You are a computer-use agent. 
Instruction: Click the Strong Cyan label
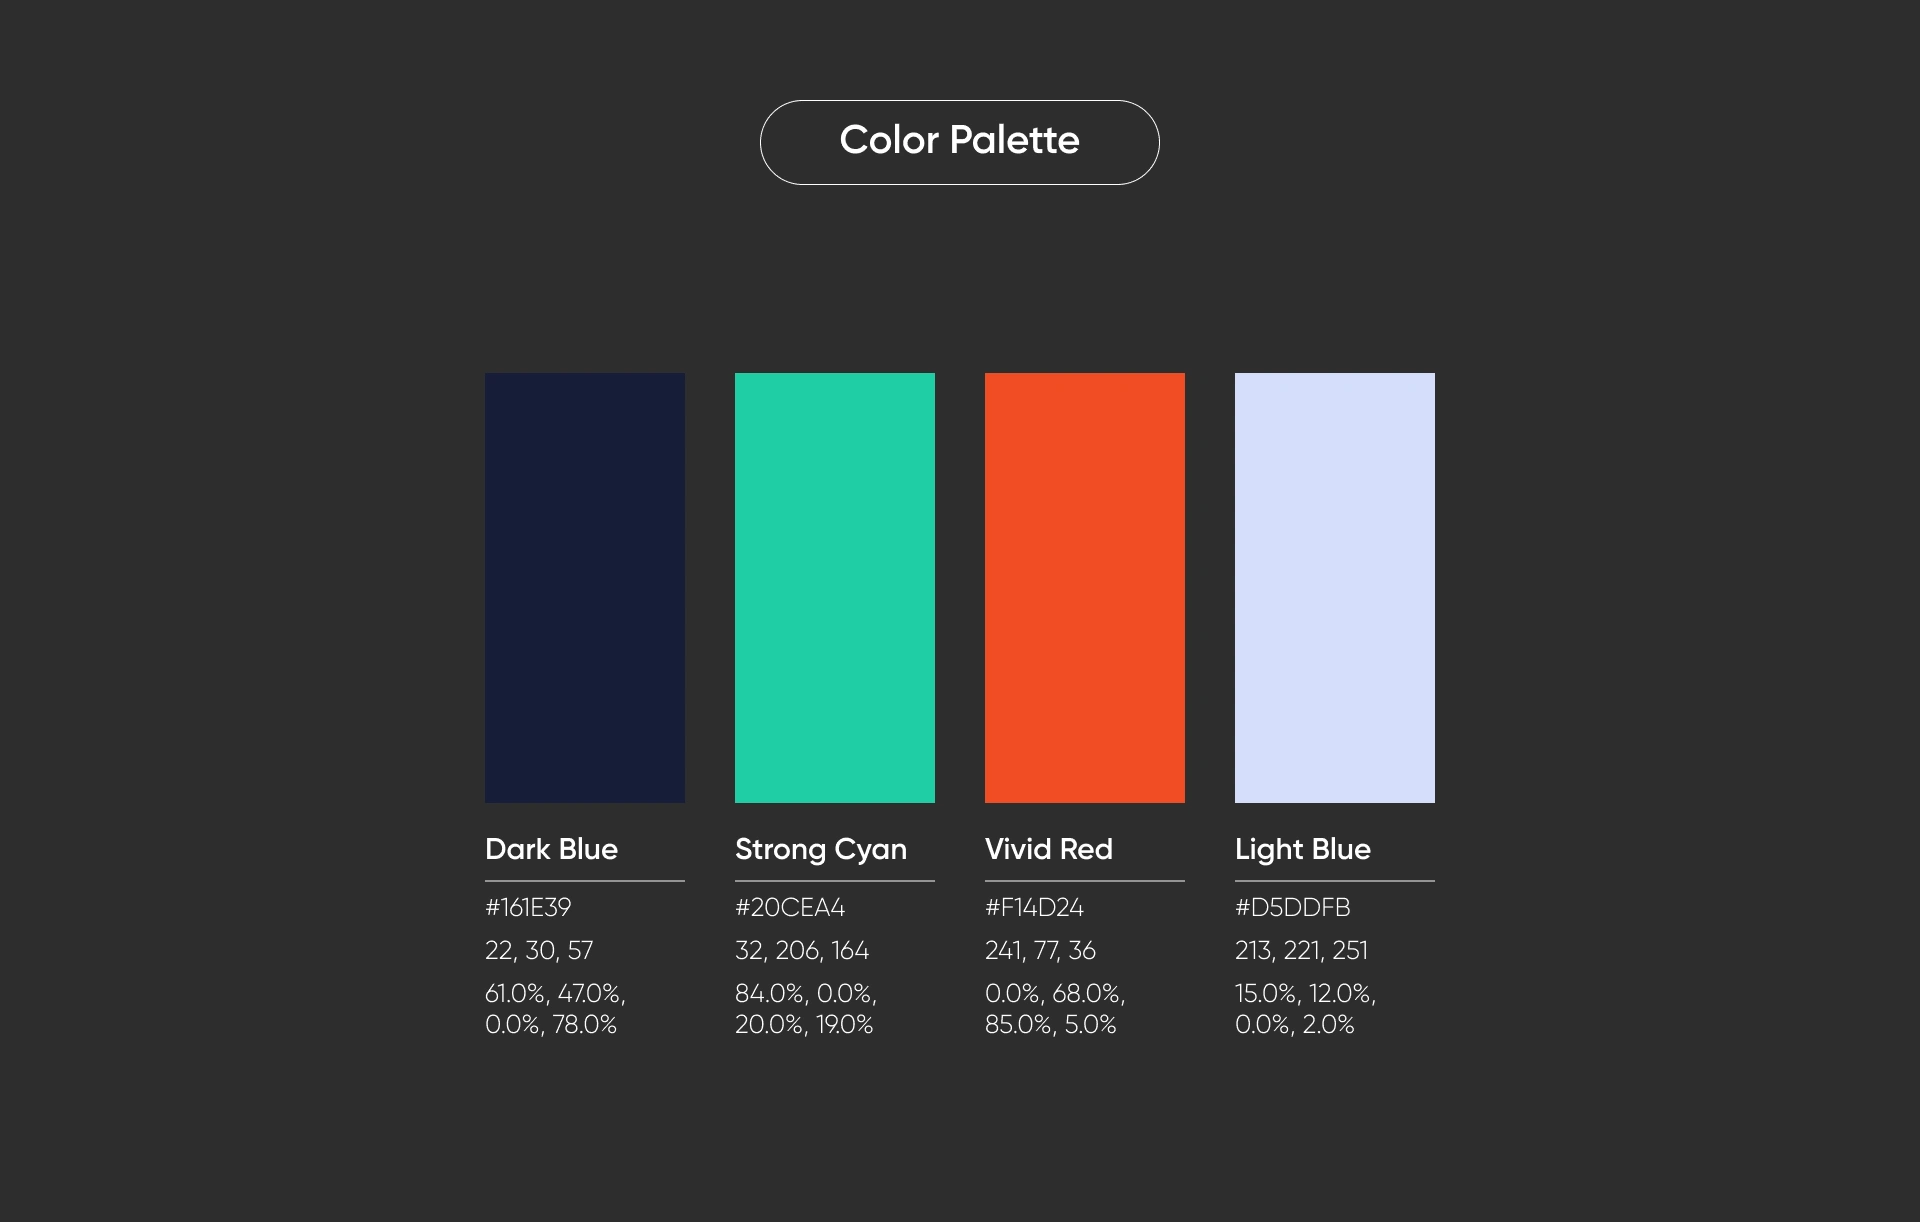(x=821, y=850)
